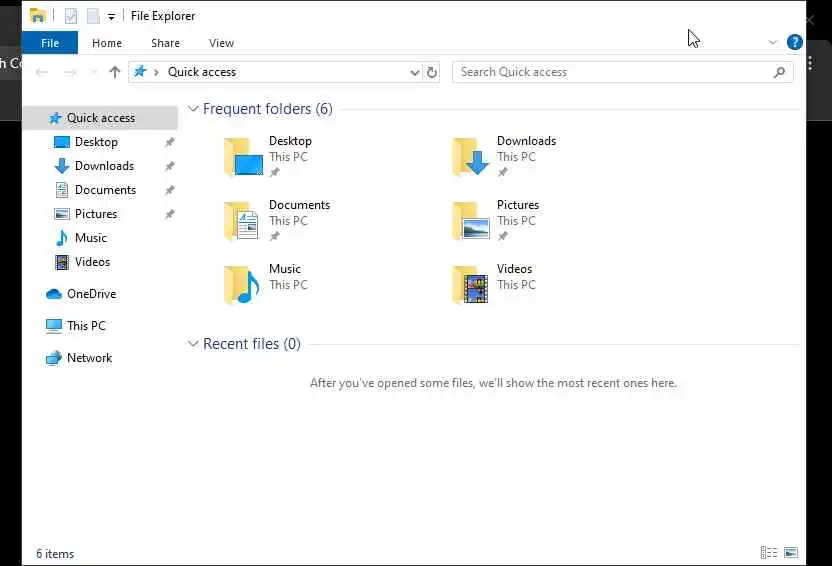Open the recent locations dropdown arrow
This screenshot has width=832, height=566.
pyautogui.click(x=93, y=72)
